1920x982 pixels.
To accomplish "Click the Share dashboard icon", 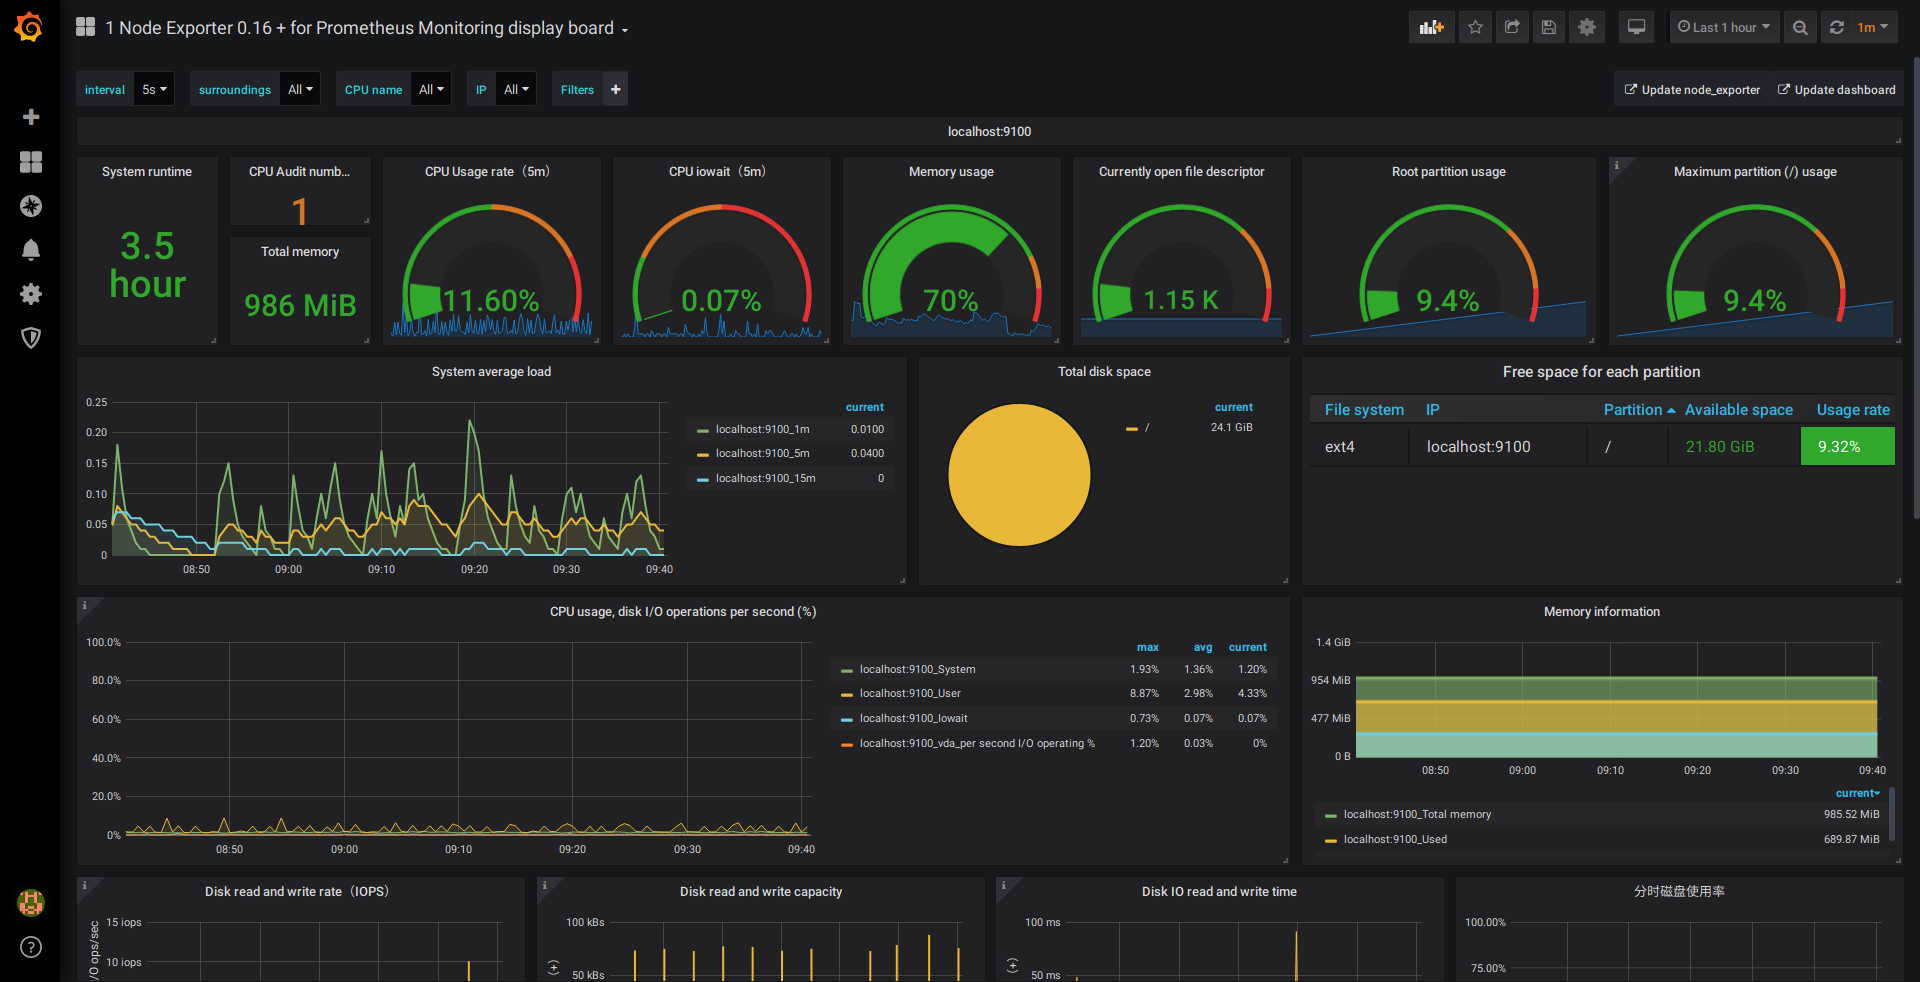I will pos(1512,28).
